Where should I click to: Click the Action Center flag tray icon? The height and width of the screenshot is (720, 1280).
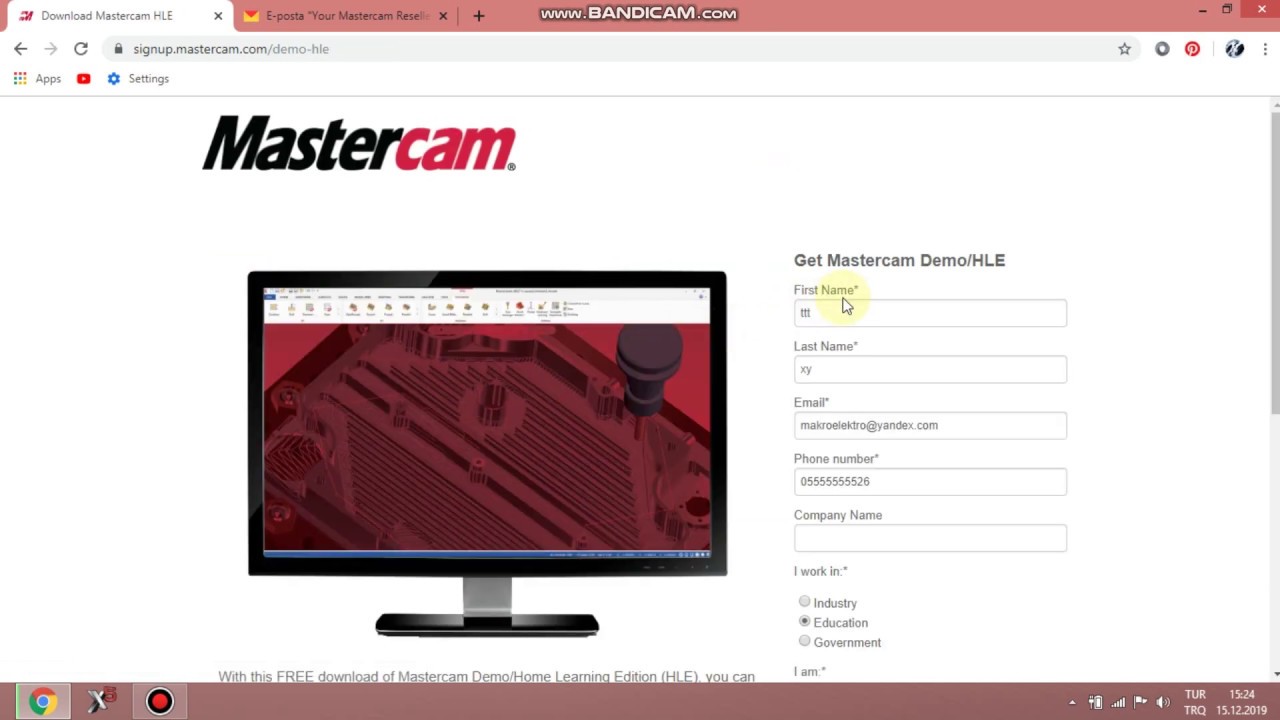[1140, 702]
